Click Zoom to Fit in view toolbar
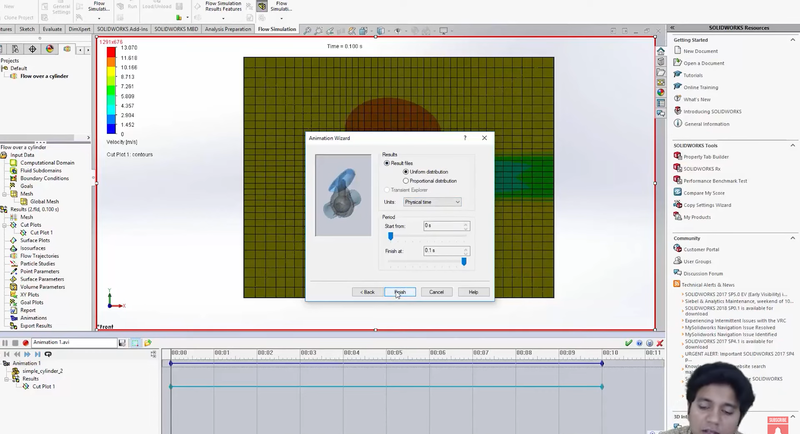Screen dimensions: 800x434 307,31
